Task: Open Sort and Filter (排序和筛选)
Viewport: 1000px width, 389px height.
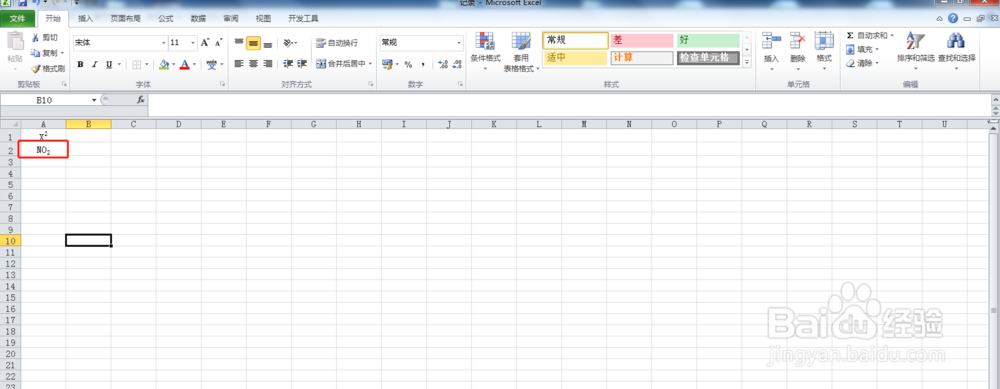Action: pyautogui.click(x=915, y=50)
